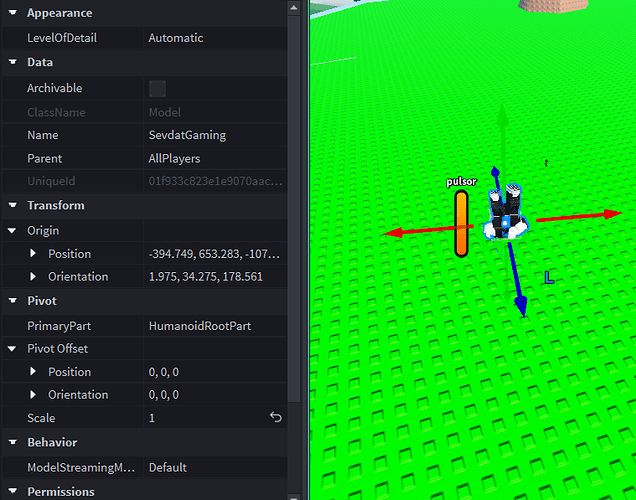Edit the Origin Orientation value
The height and width of the screenshot is (500, 636).
point(215,277)
